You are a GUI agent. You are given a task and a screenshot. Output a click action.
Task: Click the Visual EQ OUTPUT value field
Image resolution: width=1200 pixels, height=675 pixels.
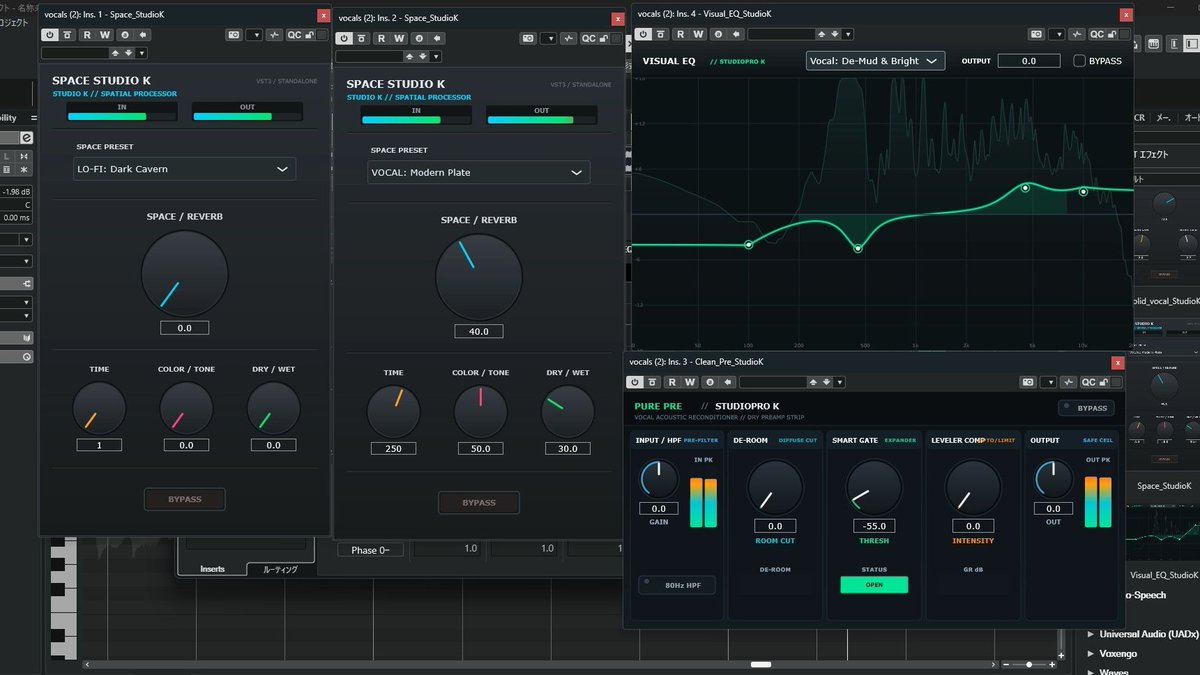point(1028,61)
